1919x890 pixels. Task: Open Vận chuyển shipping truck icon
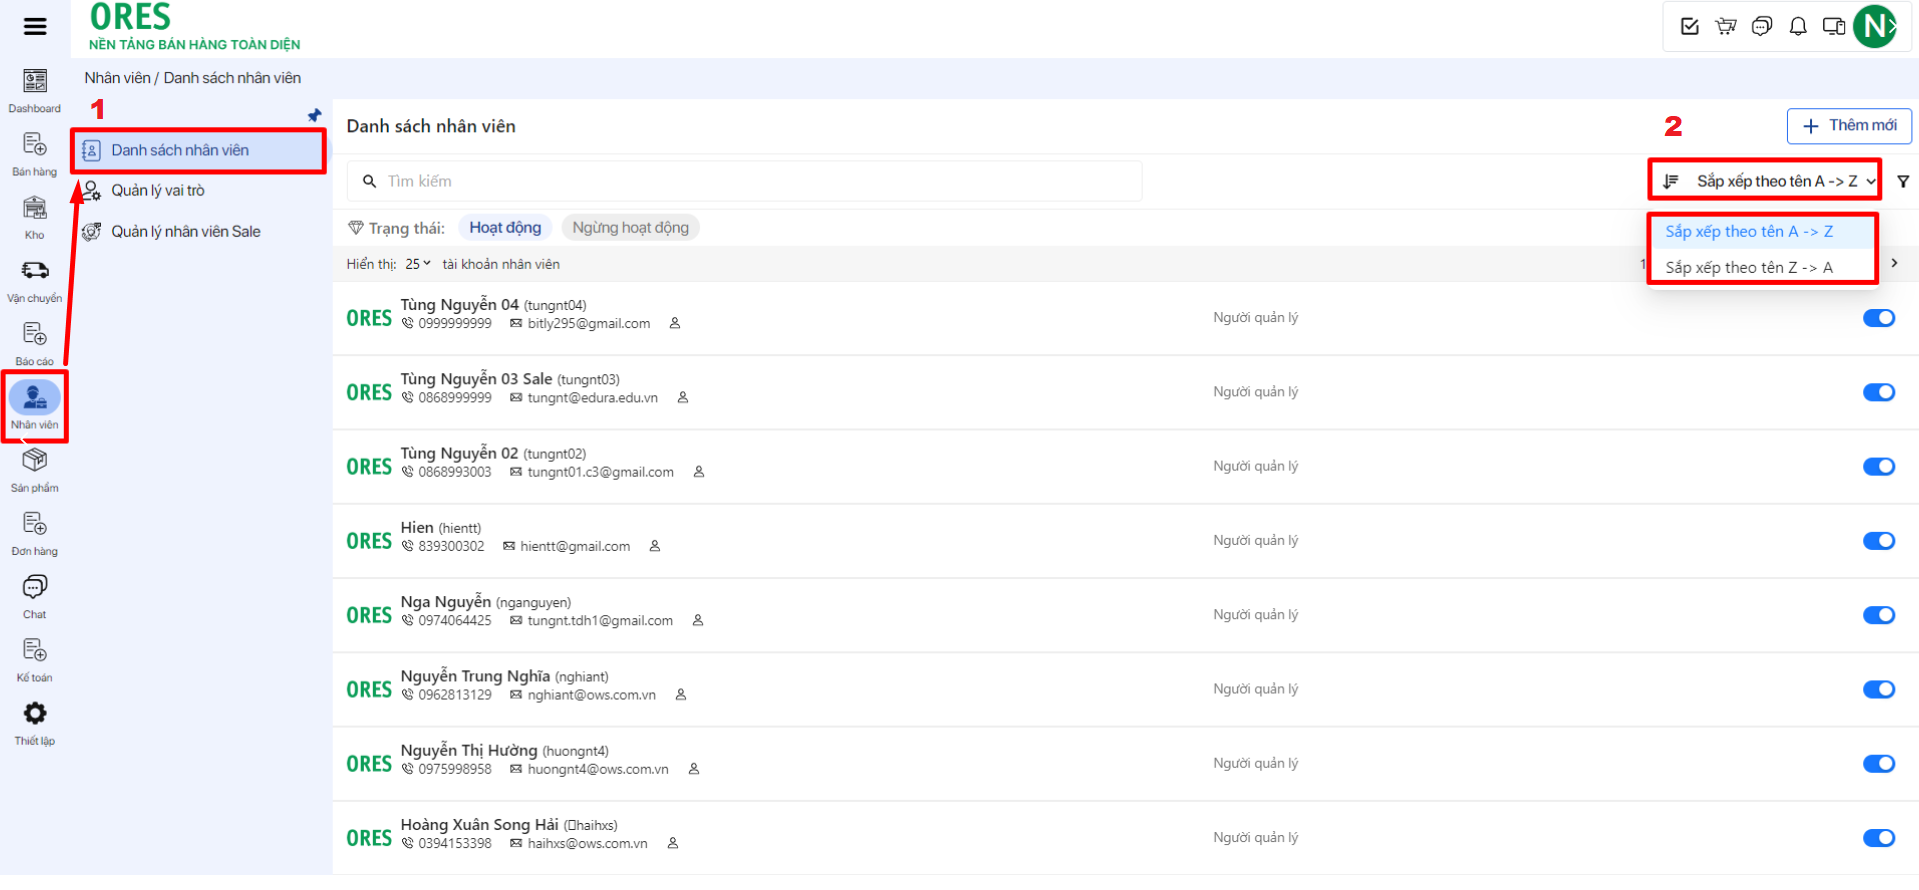click(35, 271)
